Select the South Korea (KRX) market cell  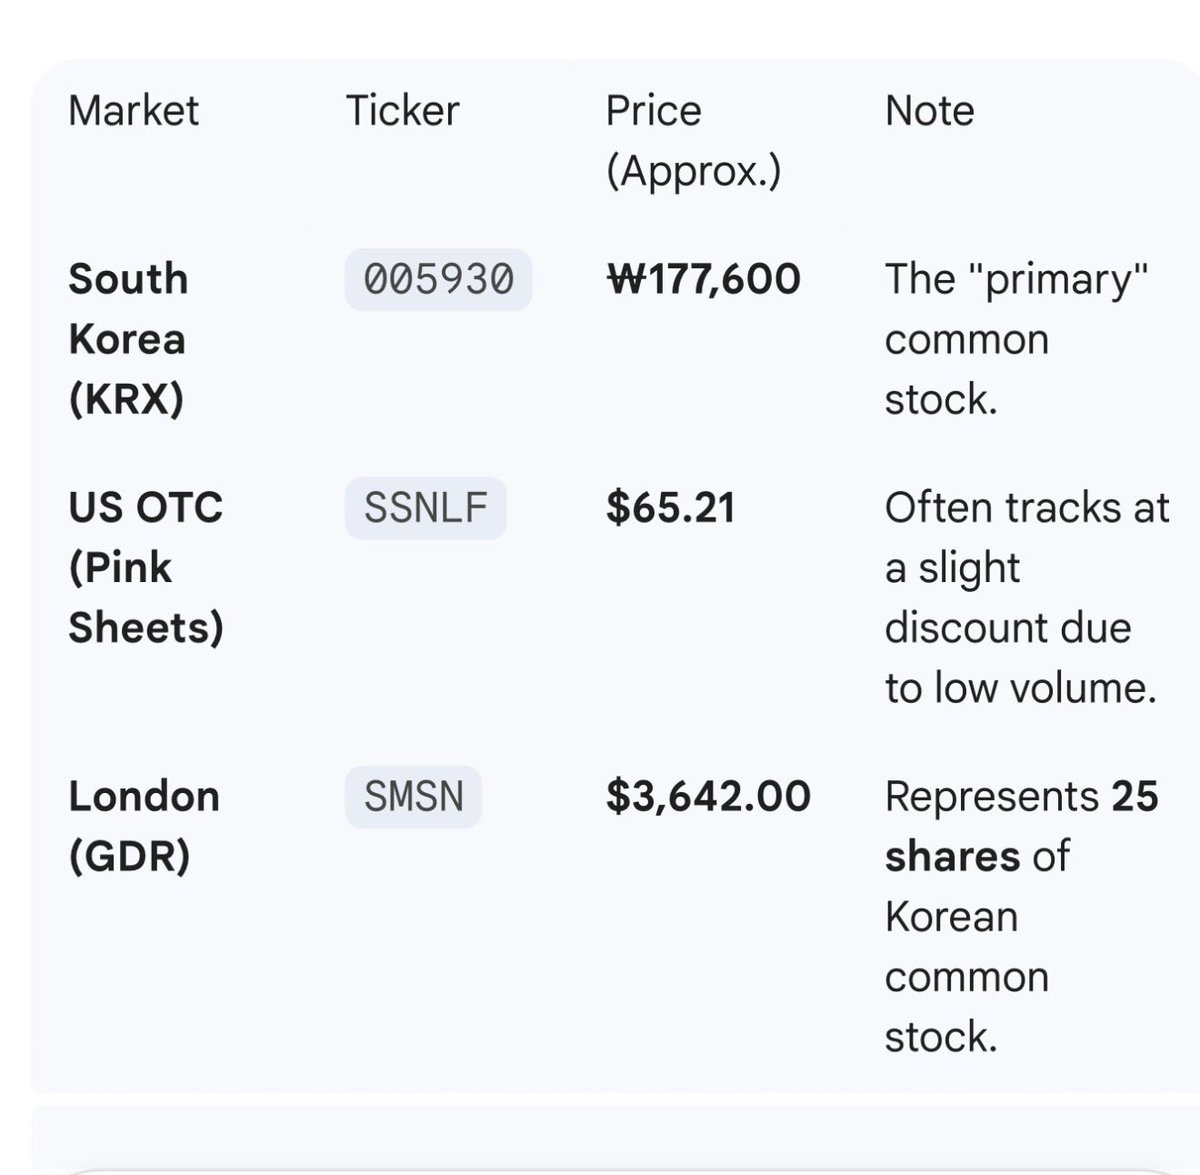pos(128,338)
